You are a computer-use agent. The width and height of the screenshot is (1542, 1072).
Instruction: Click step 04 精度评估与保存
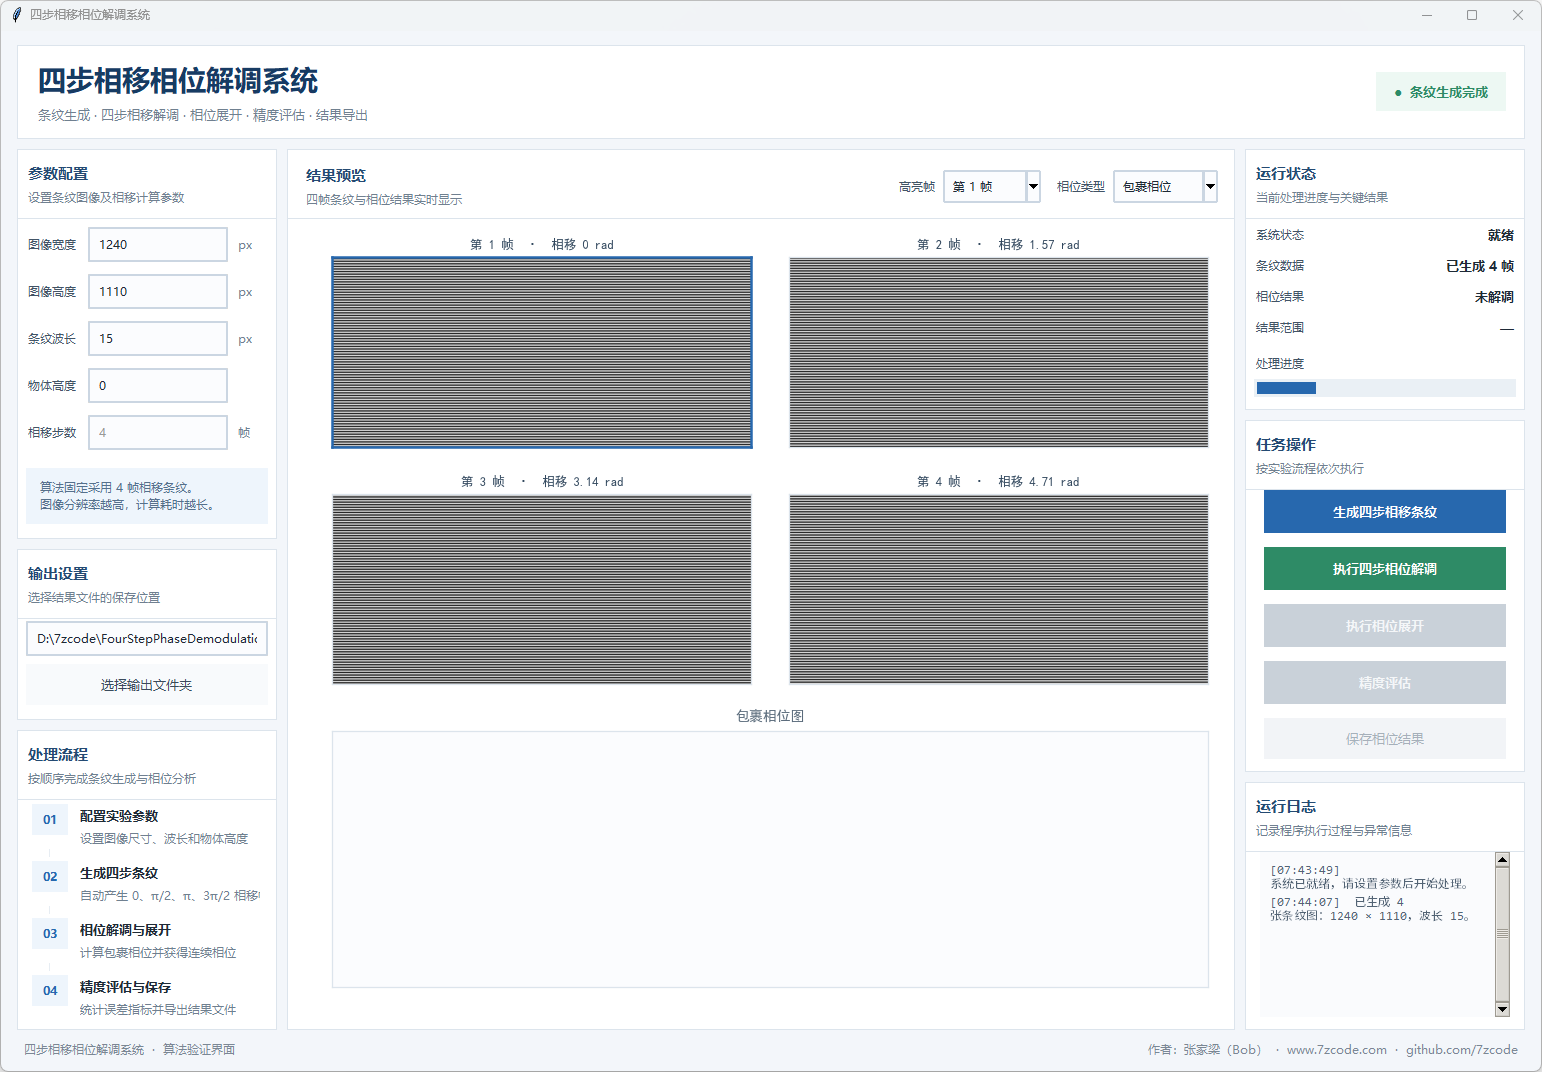point(145,998)
